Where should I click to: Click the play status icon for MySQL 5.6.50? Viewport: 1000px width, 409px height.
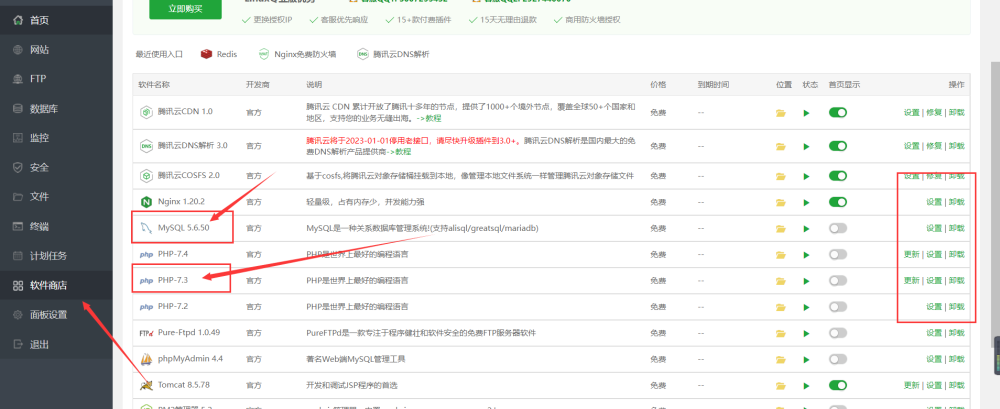click(807, 228)
